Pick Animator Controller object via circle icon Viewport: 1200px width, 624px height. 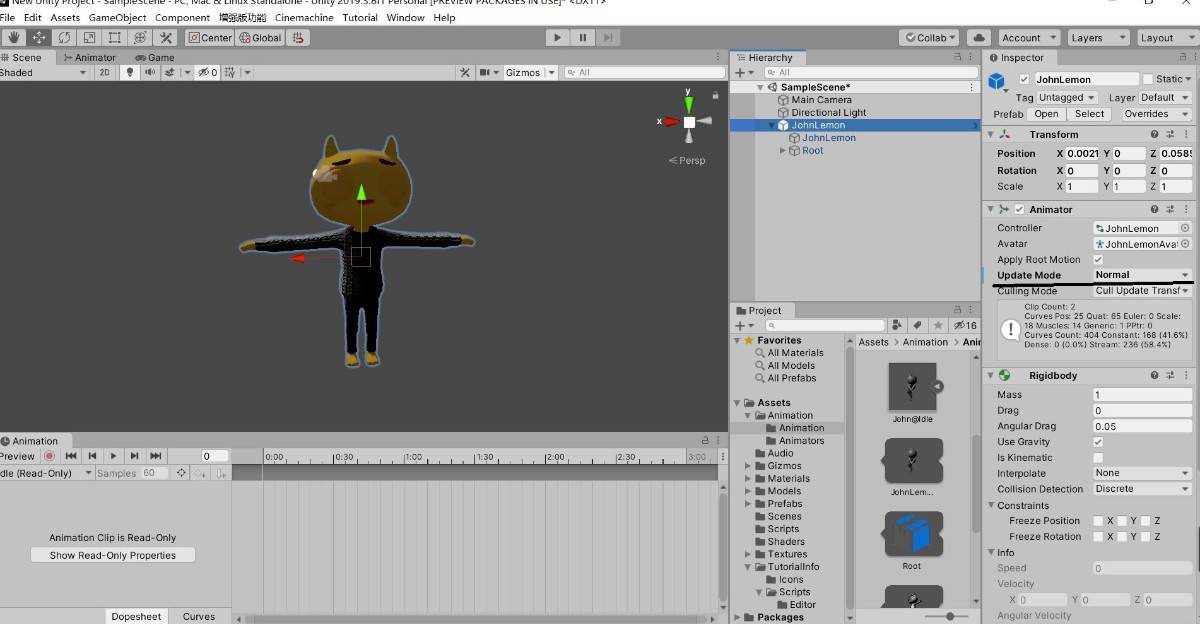click(1185, 228)
